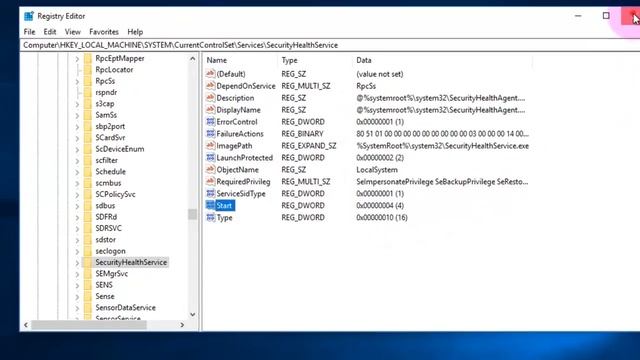
Task: Click the tree scroll up arrow
Action: coord(192,59)
